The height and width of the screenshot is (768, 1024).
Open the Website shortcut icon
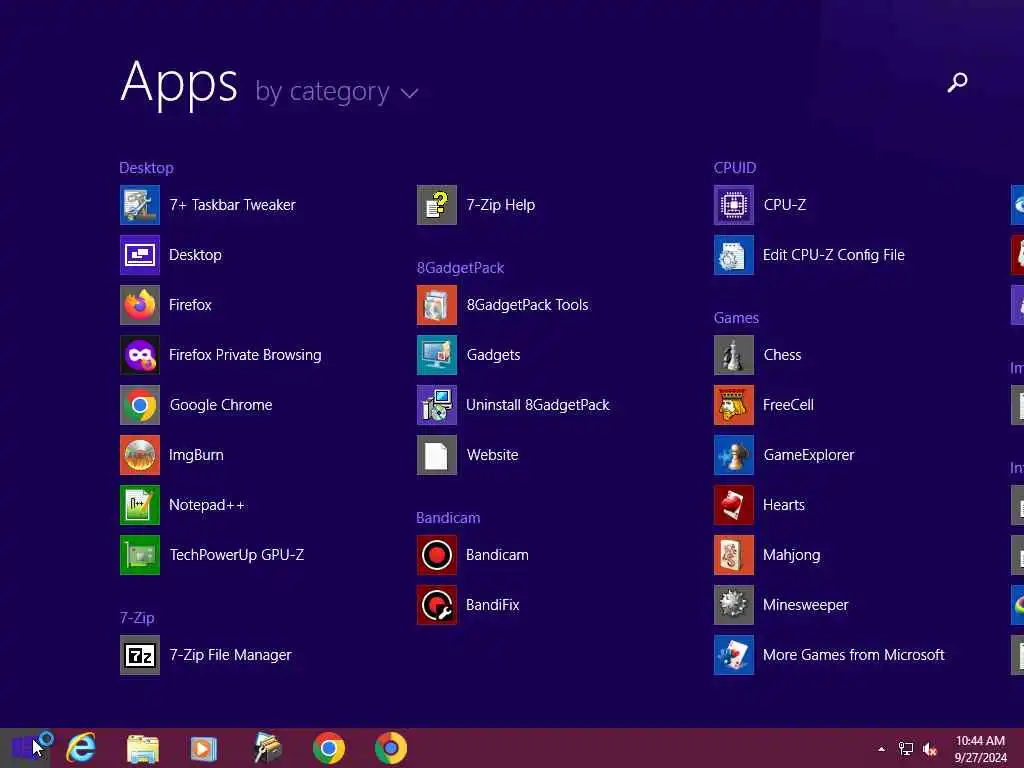437,455
